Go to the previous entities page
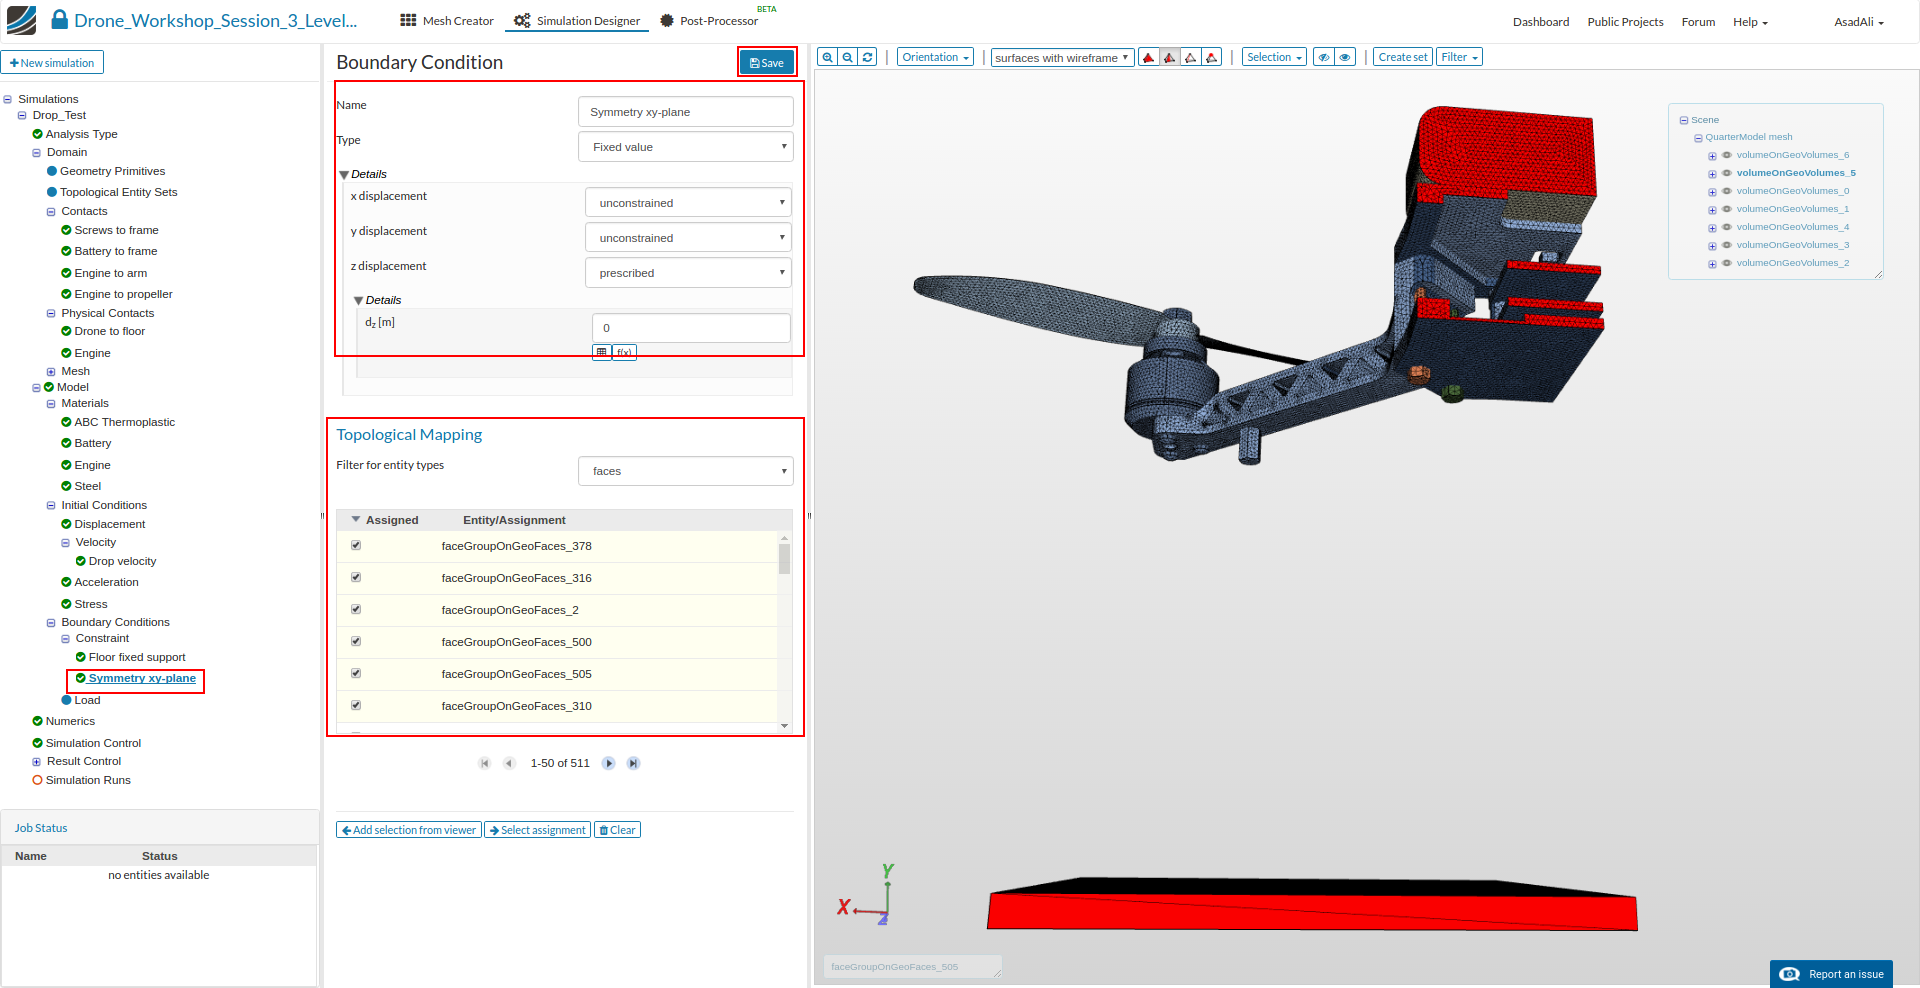1920x988 pixels. point(509,763)
